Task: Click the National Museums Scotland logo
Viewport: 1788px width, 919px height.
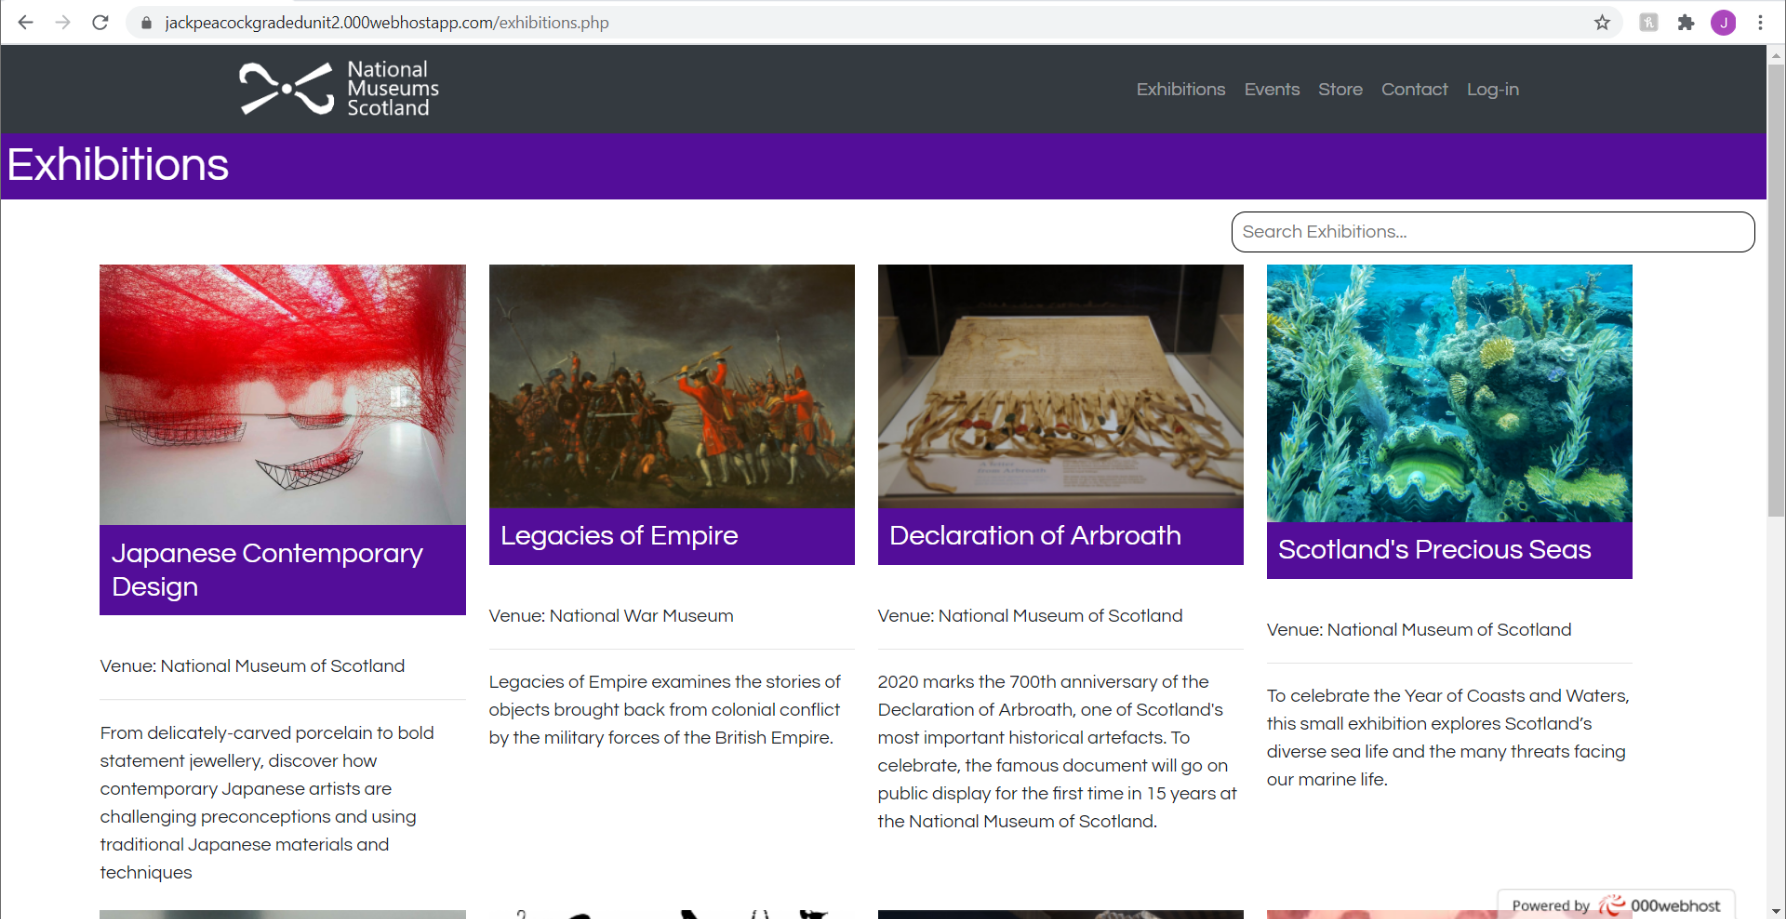Action: (x=339, y=89)
